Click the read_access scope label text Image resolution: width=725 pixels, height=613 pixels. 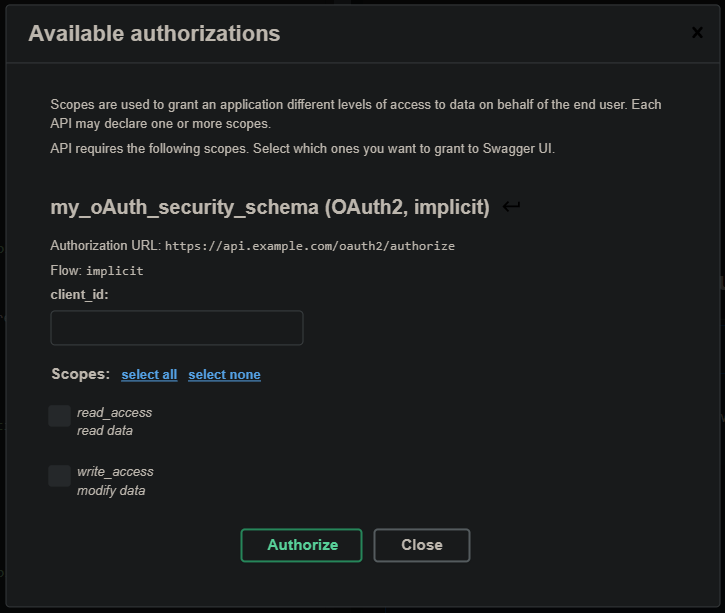coord(114,412)
